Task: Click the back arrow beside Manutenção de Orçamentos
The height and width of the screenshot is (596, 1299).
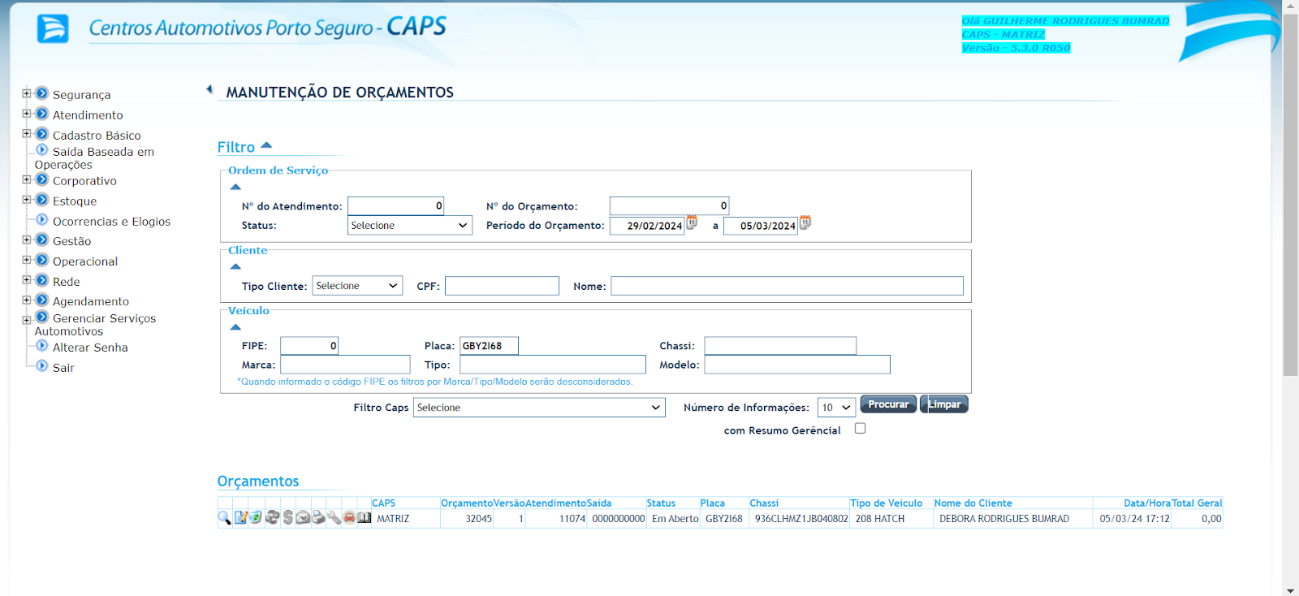Action: point(209,89)
